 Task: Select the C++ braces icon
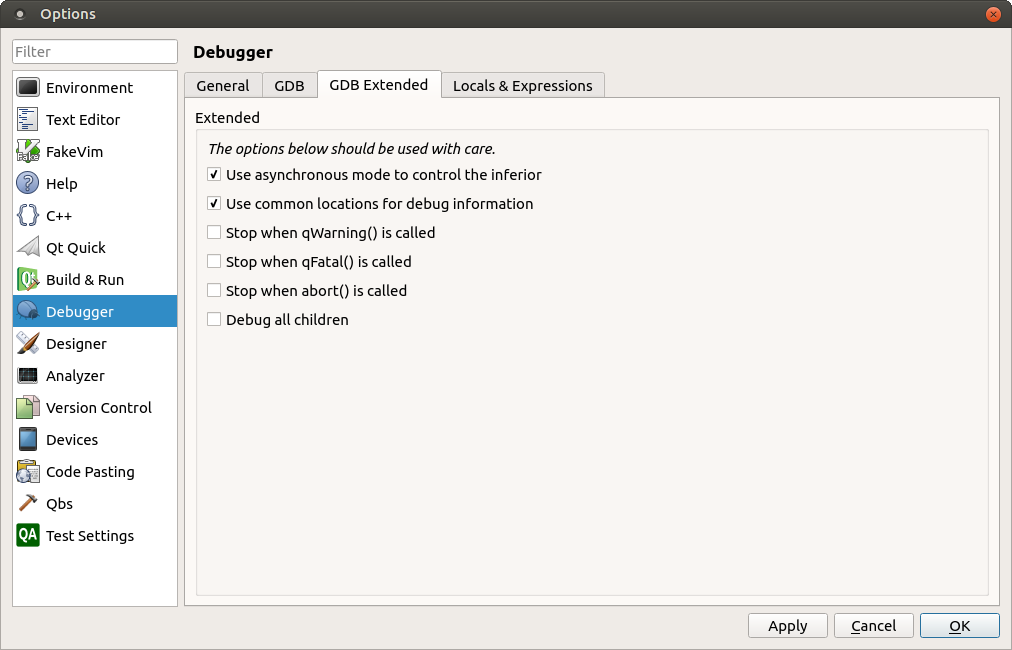tap(28, 215)
